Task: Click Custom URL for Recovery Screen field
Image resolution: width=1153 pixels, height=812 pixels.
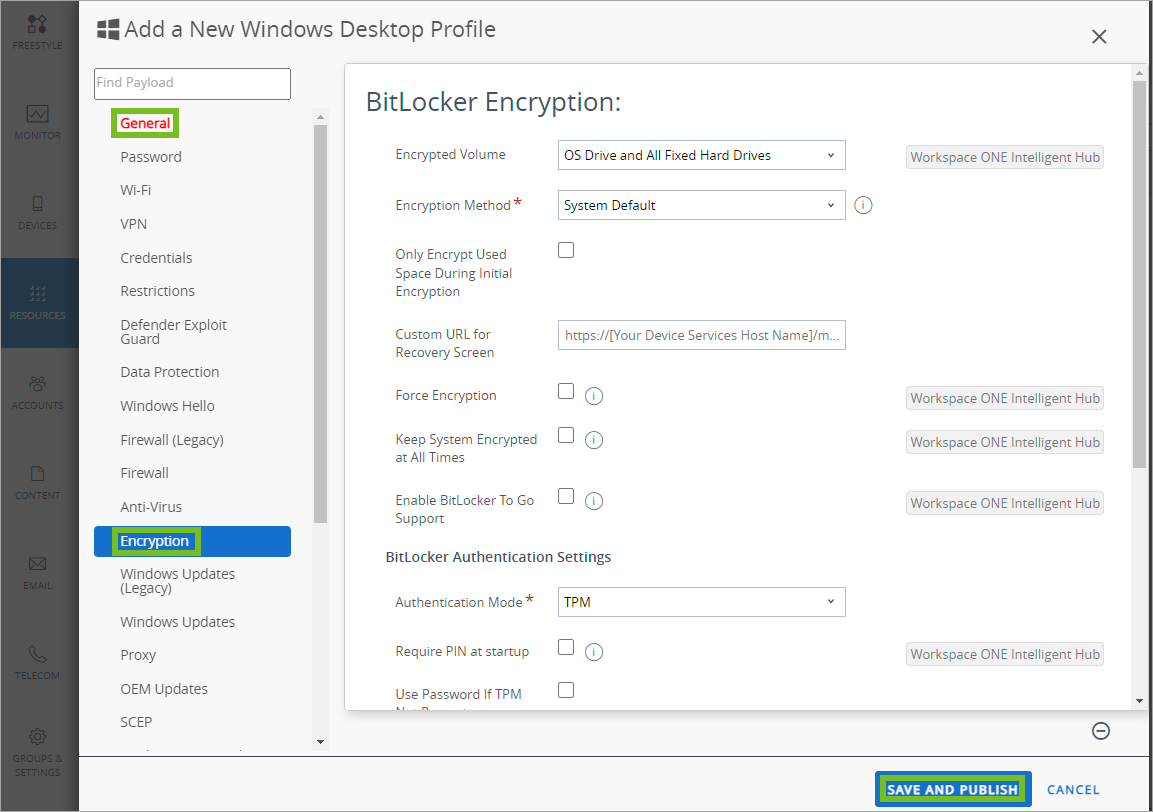Action: tap(702, 335)
